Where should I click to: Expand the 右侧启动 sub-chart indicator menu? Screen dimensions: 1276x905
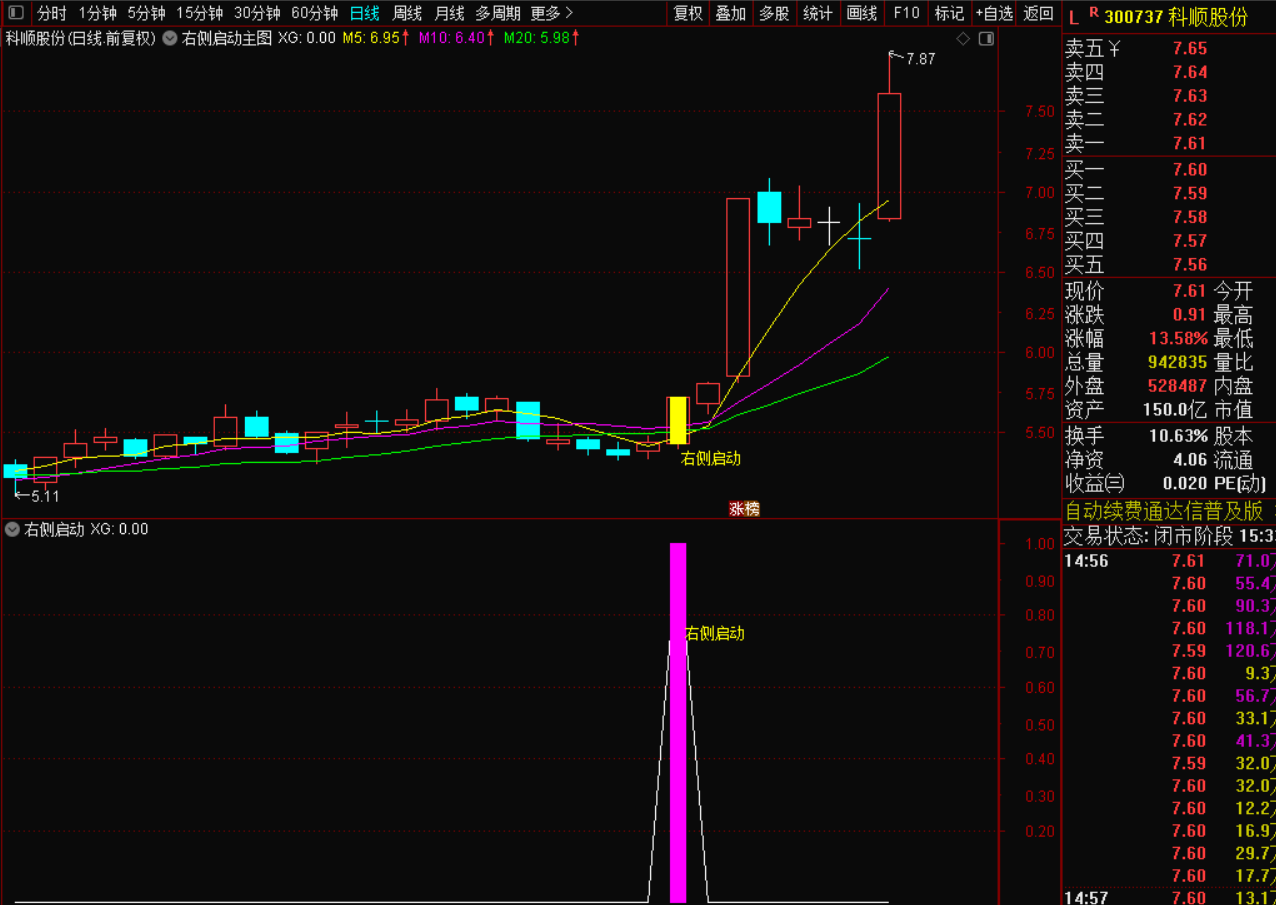[x=13, y=529]
